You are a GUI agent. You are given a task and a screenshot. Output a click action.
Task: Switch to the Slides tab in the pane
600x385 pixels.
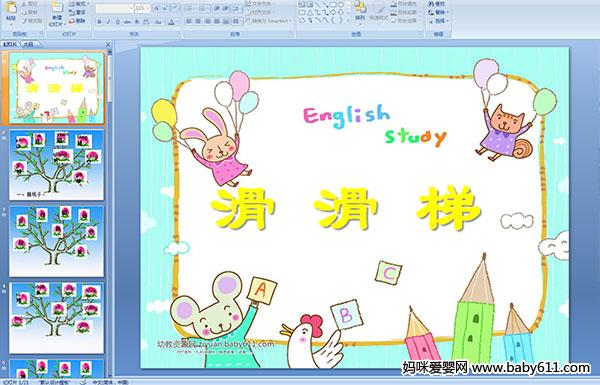10,44
